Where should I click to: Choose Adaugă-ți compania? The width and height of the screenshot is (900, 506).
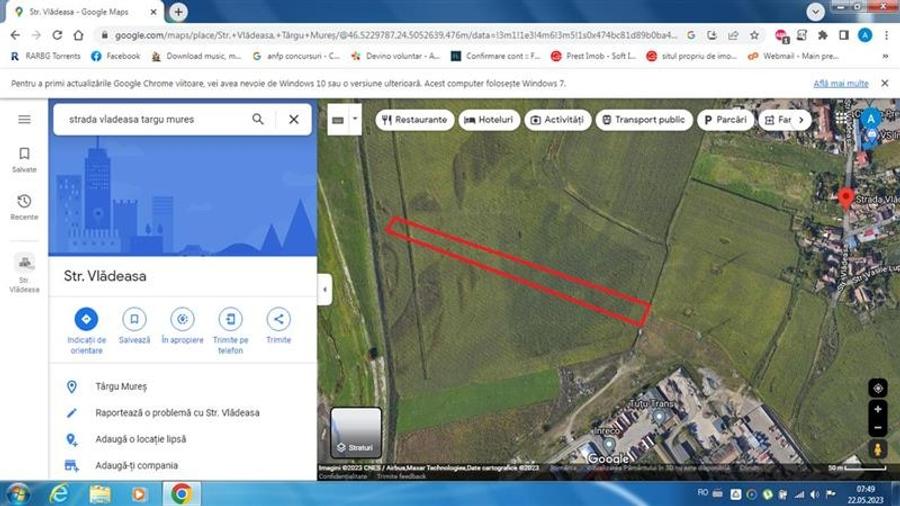(x=183, y=465)
